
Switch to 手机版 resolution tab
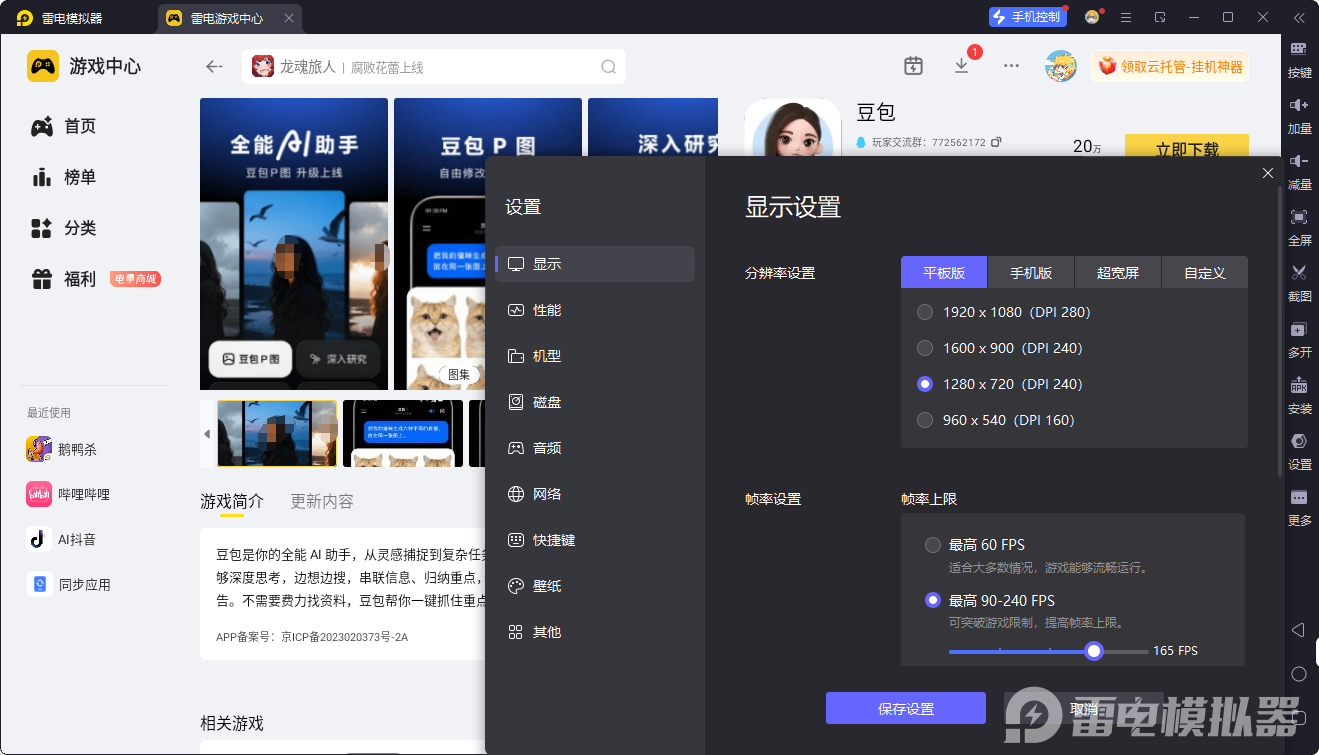tap(1030, 273)
